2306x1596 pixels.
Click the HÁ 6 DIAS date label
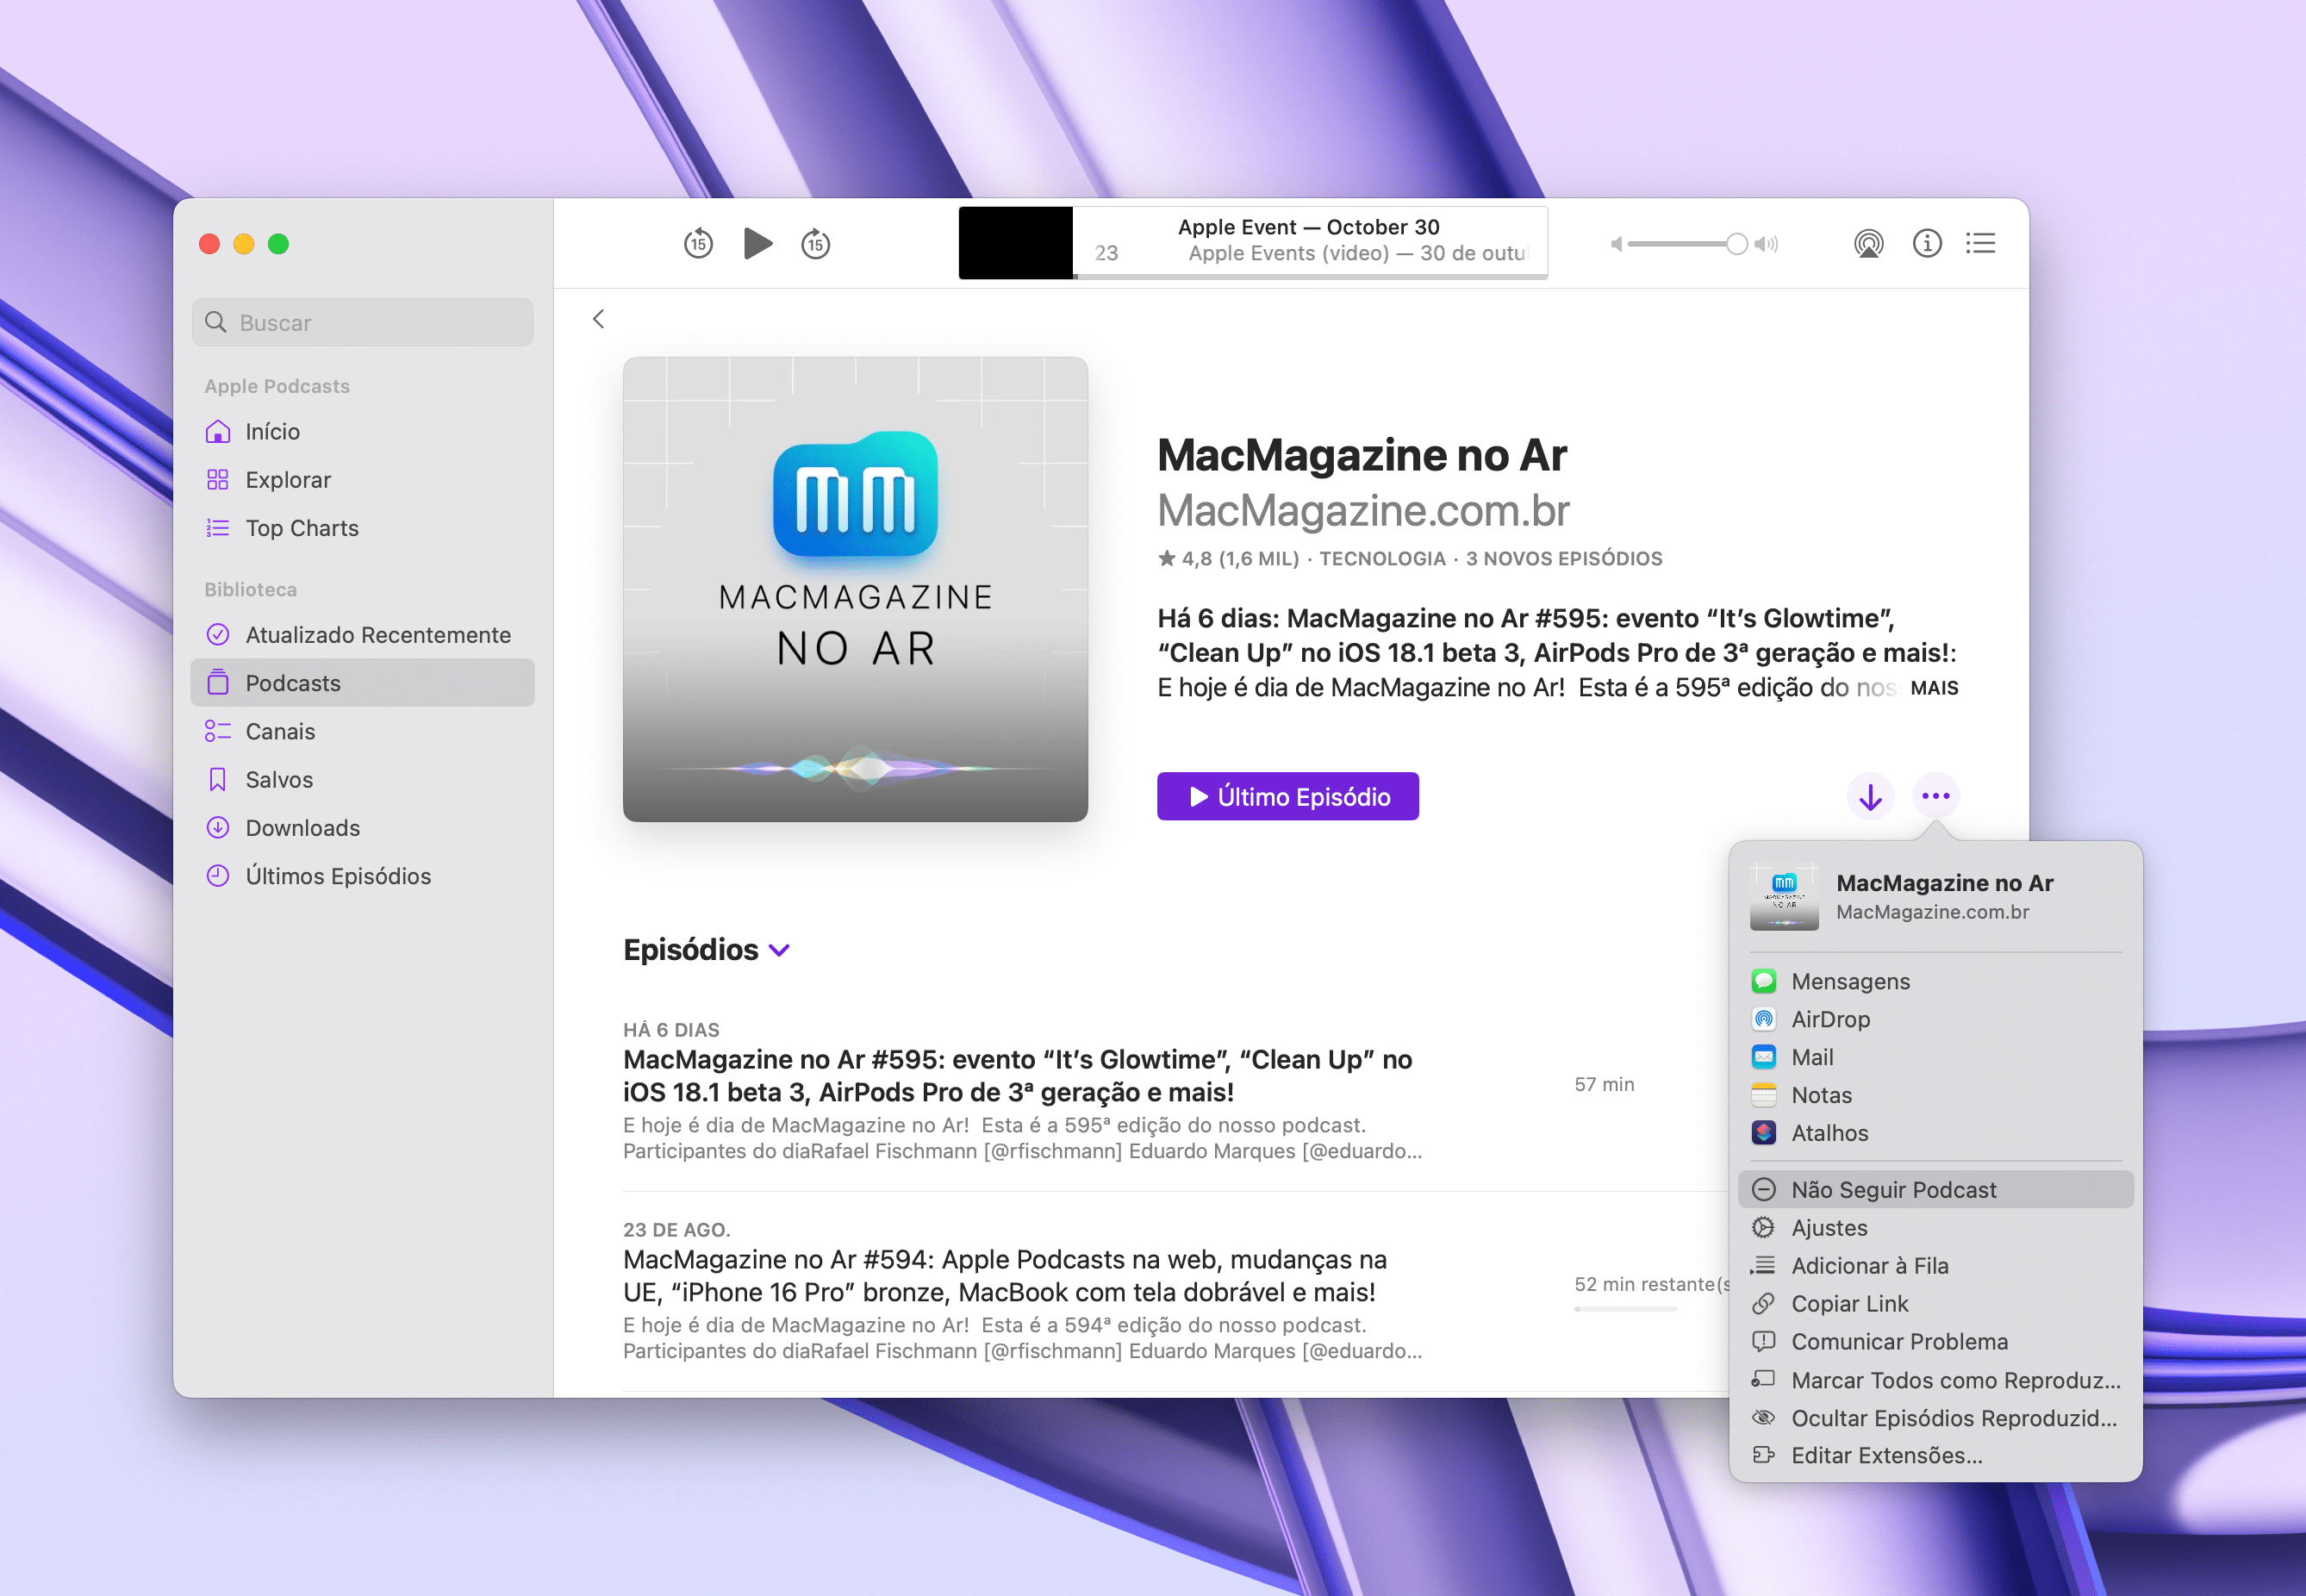tap(671, 1030)
